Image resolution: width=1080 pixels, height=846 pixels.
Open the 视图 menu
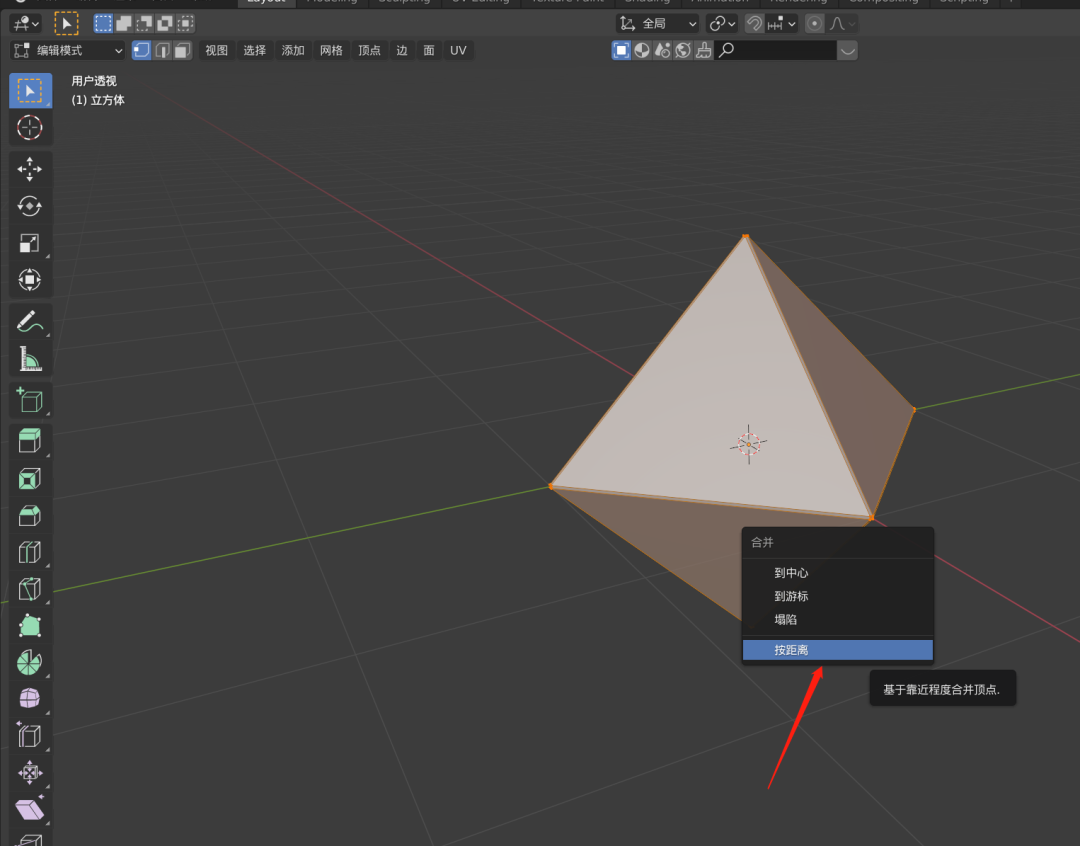click(x=216, y=50)
